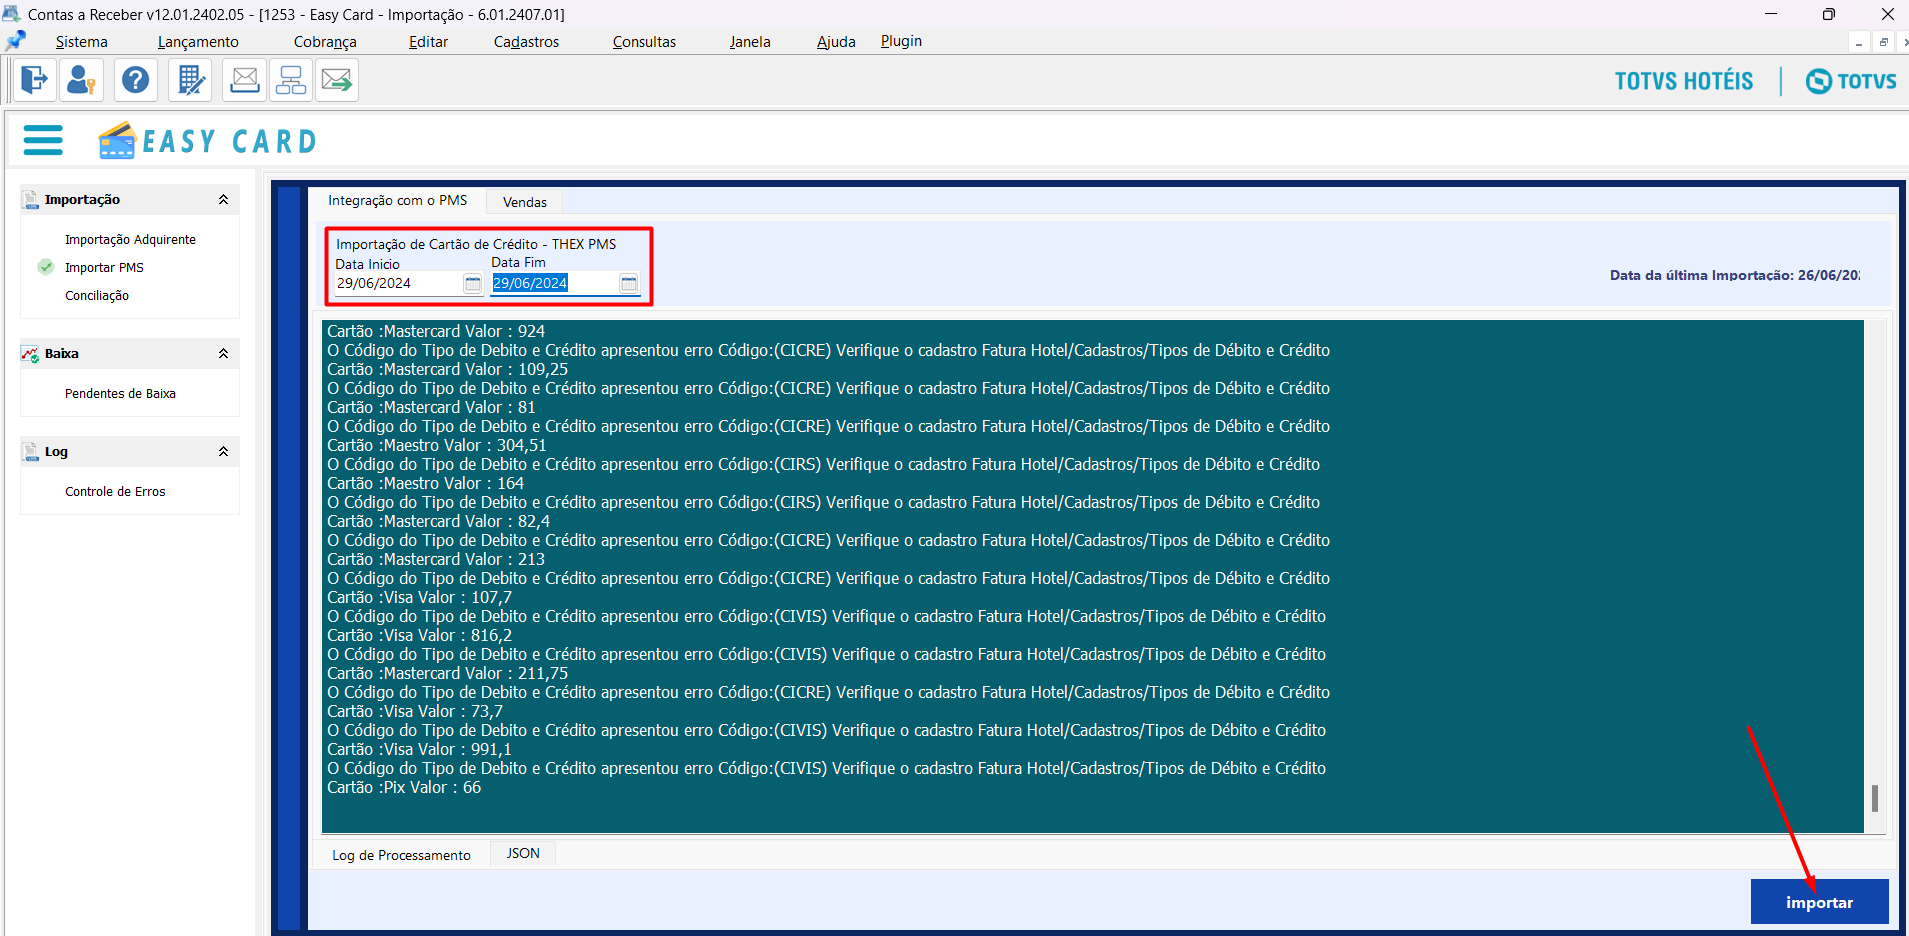Open the Editar menu

click(428, 42)
